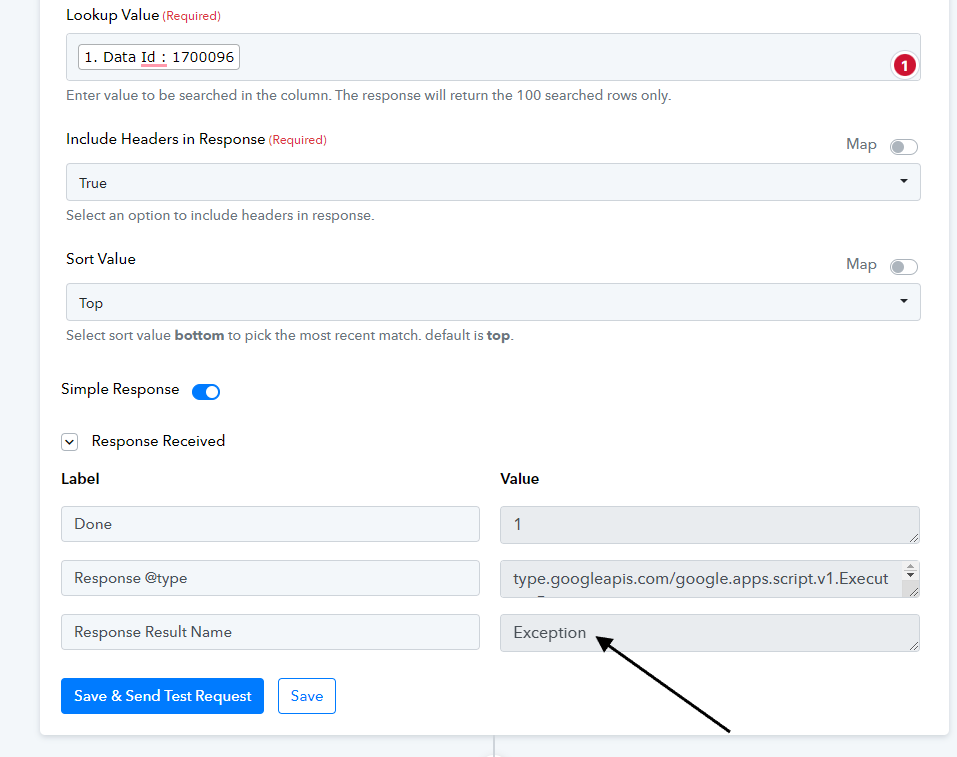Click the Response @type label field
Screen dimensions: 957x757
(x=270, y=578)
